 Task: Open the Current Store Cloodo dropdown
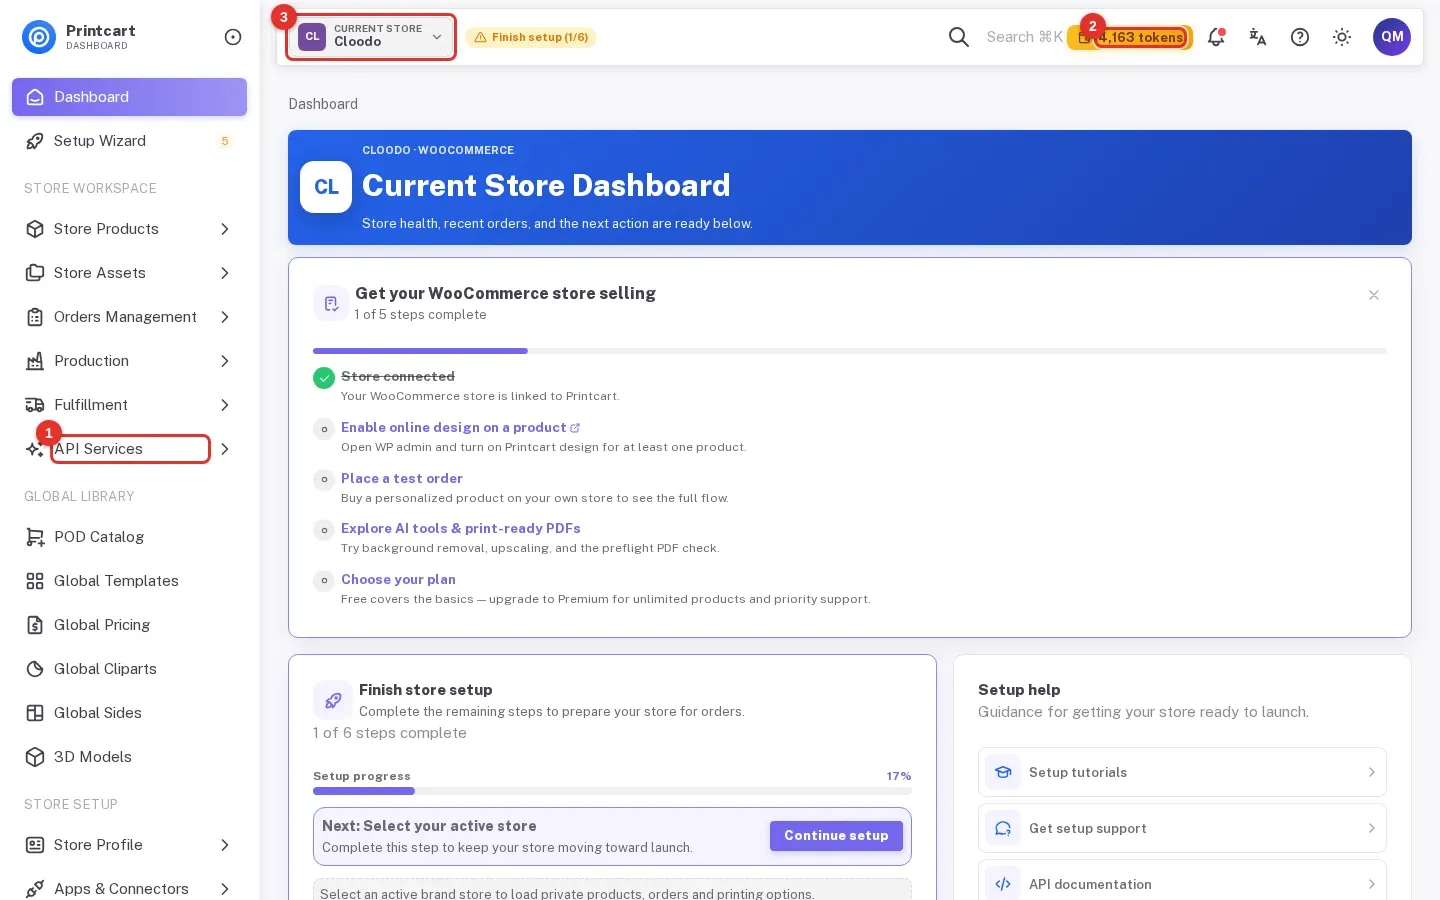371,37
